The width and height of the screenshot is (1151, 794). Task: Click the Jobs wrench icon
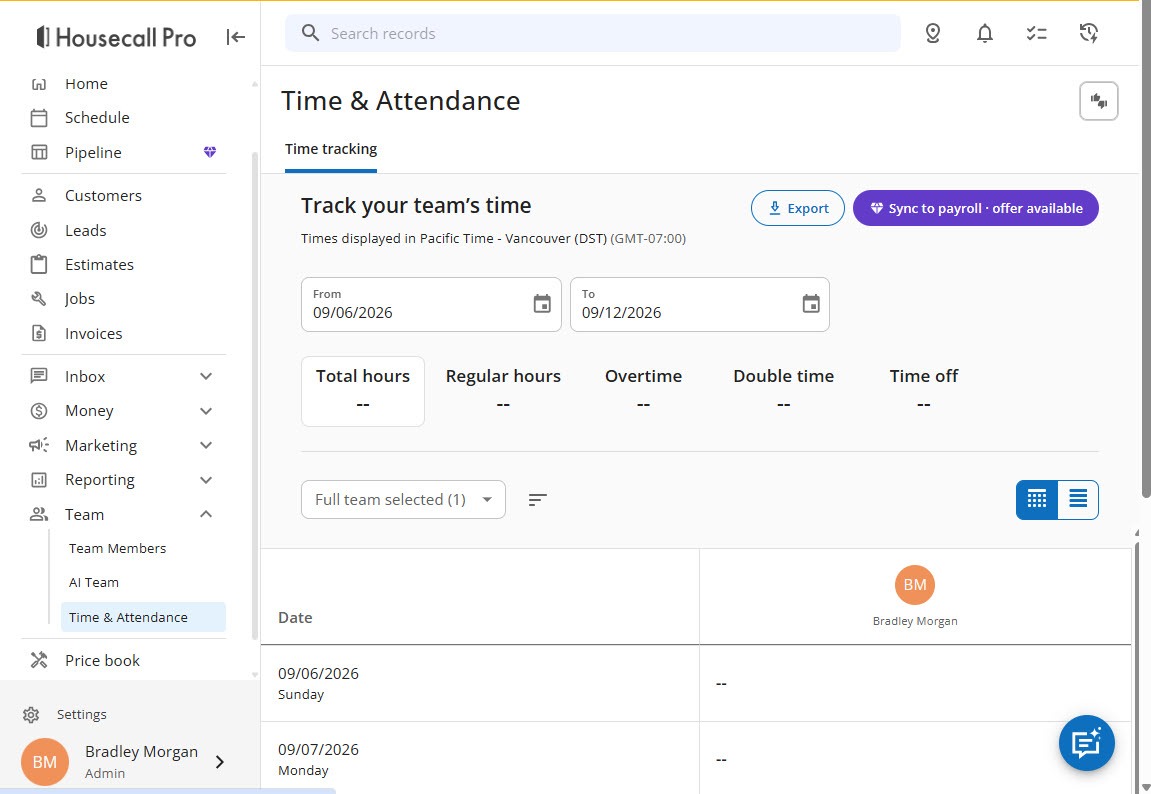39,299
